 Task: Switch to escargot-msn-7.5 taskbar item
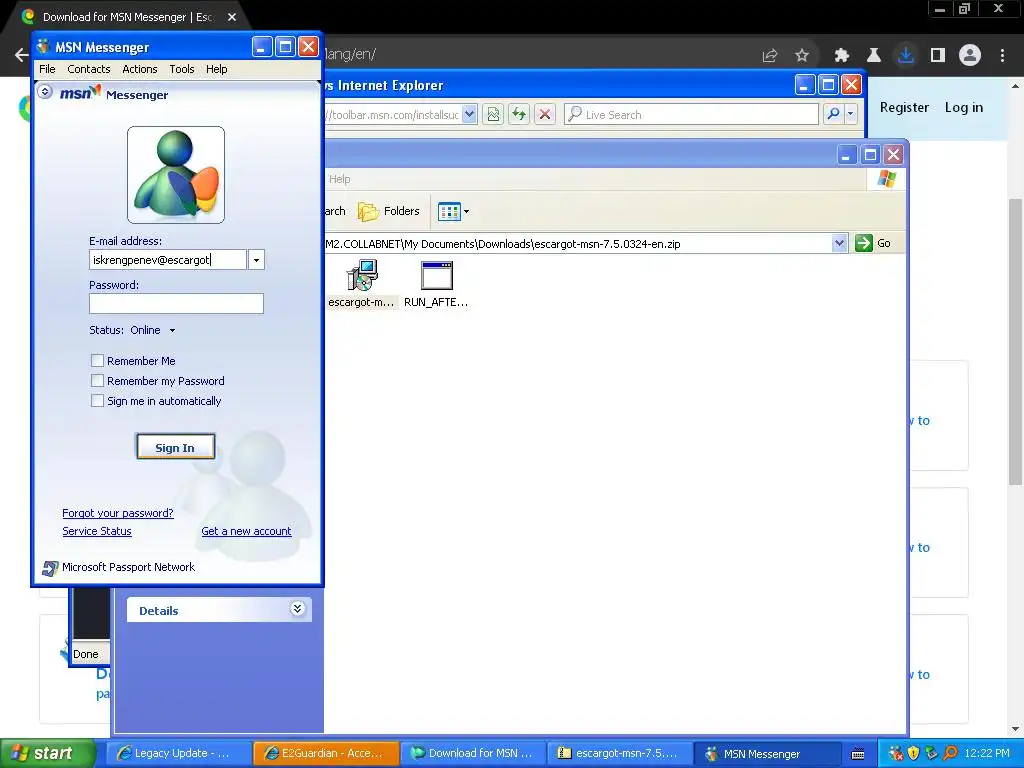(x=619, y=753)
